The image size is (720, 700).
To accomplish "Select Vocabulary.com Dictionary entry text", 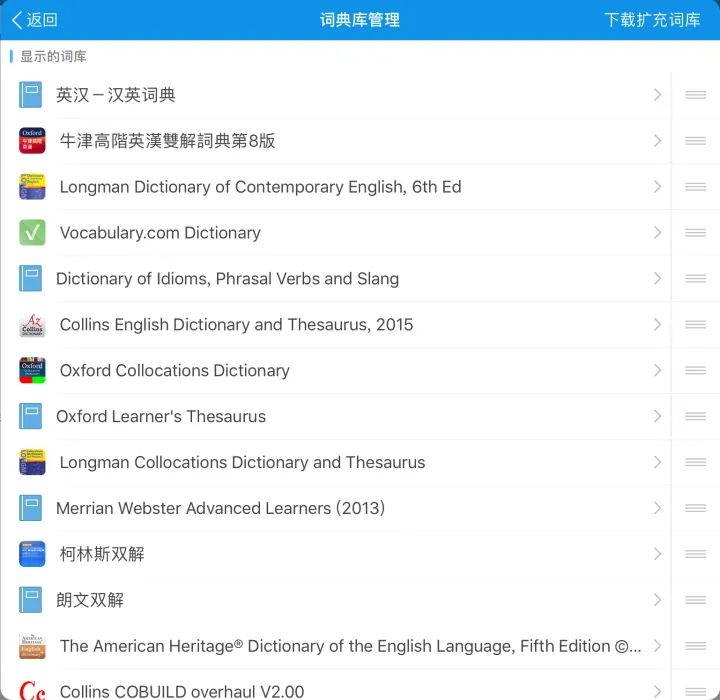I will [x=160, y=233].
